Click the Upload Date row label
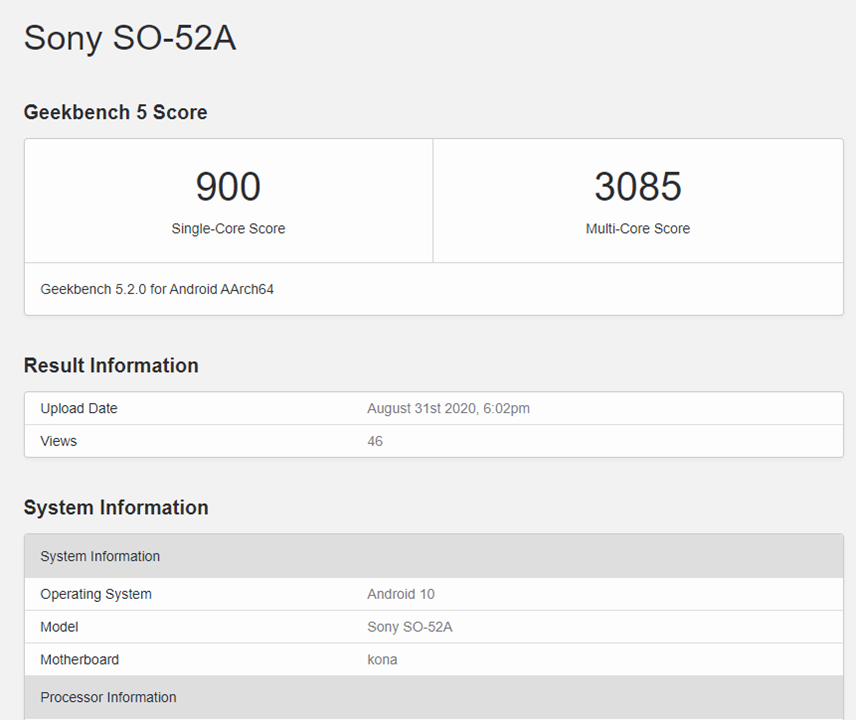856x720 pixels. click(x=79, y=408)
